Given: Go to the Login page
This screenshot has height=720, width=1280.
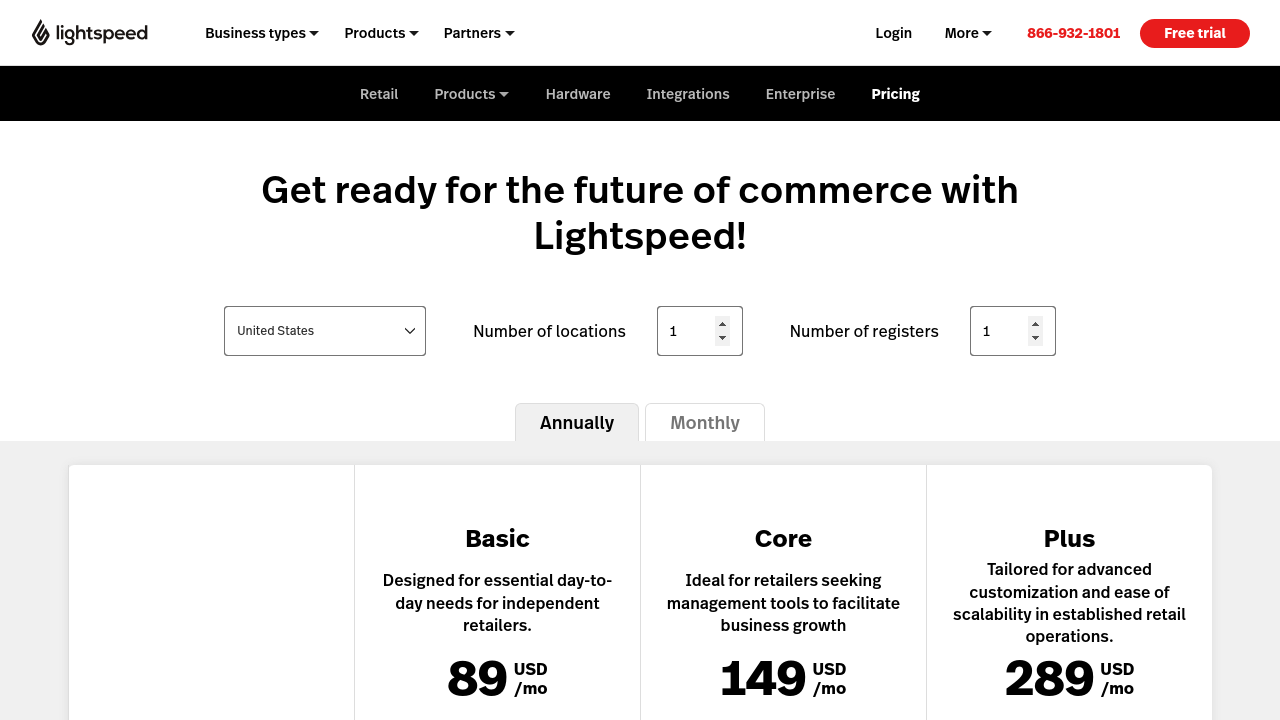Looking at the screenshot, I should coord(893,33).
